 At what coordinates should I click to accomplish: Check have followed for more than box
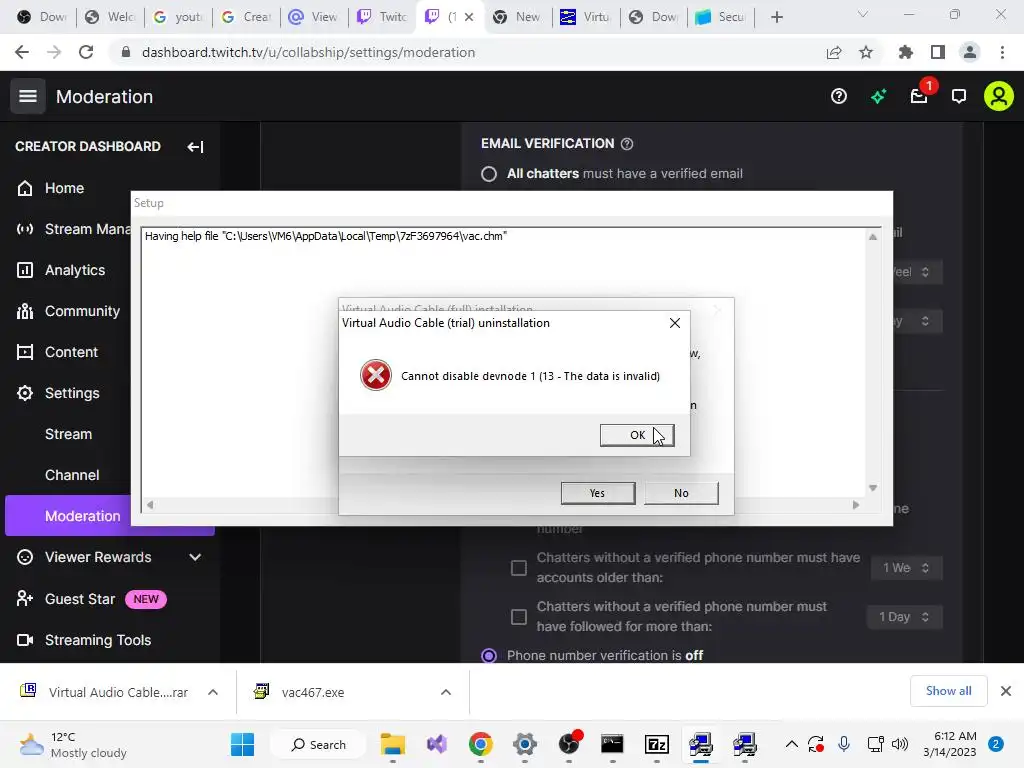(519, 617)
